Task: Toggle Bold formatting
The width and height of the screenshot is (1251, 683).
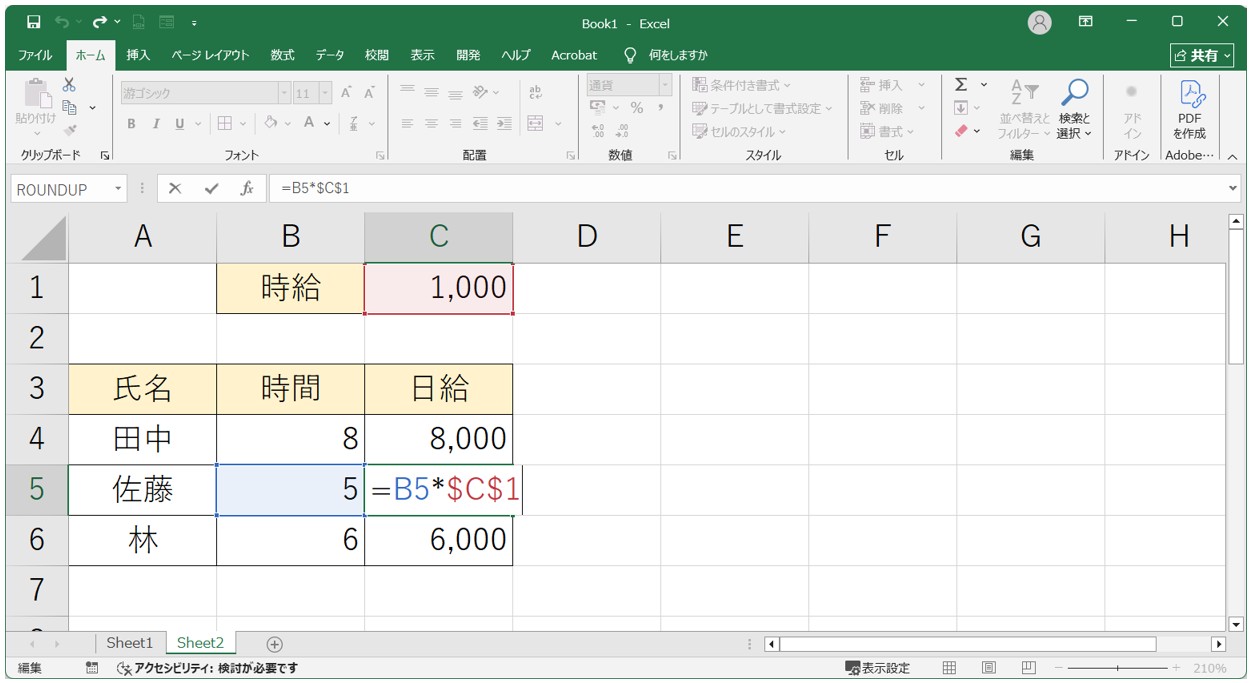Action: tap(131, 124)
